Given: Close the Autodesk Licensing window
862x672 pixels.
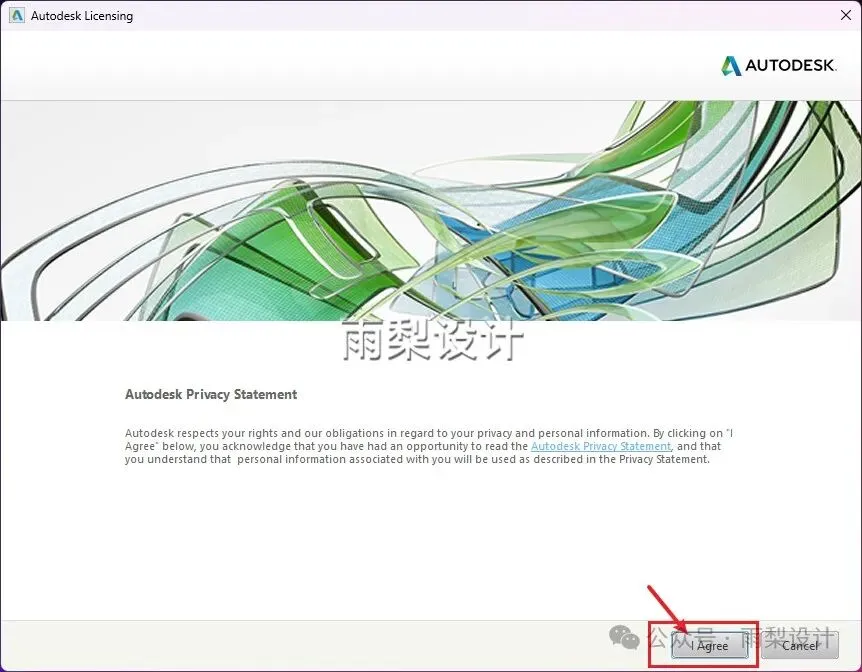Looking at the screenshot, I should [846, 15].
